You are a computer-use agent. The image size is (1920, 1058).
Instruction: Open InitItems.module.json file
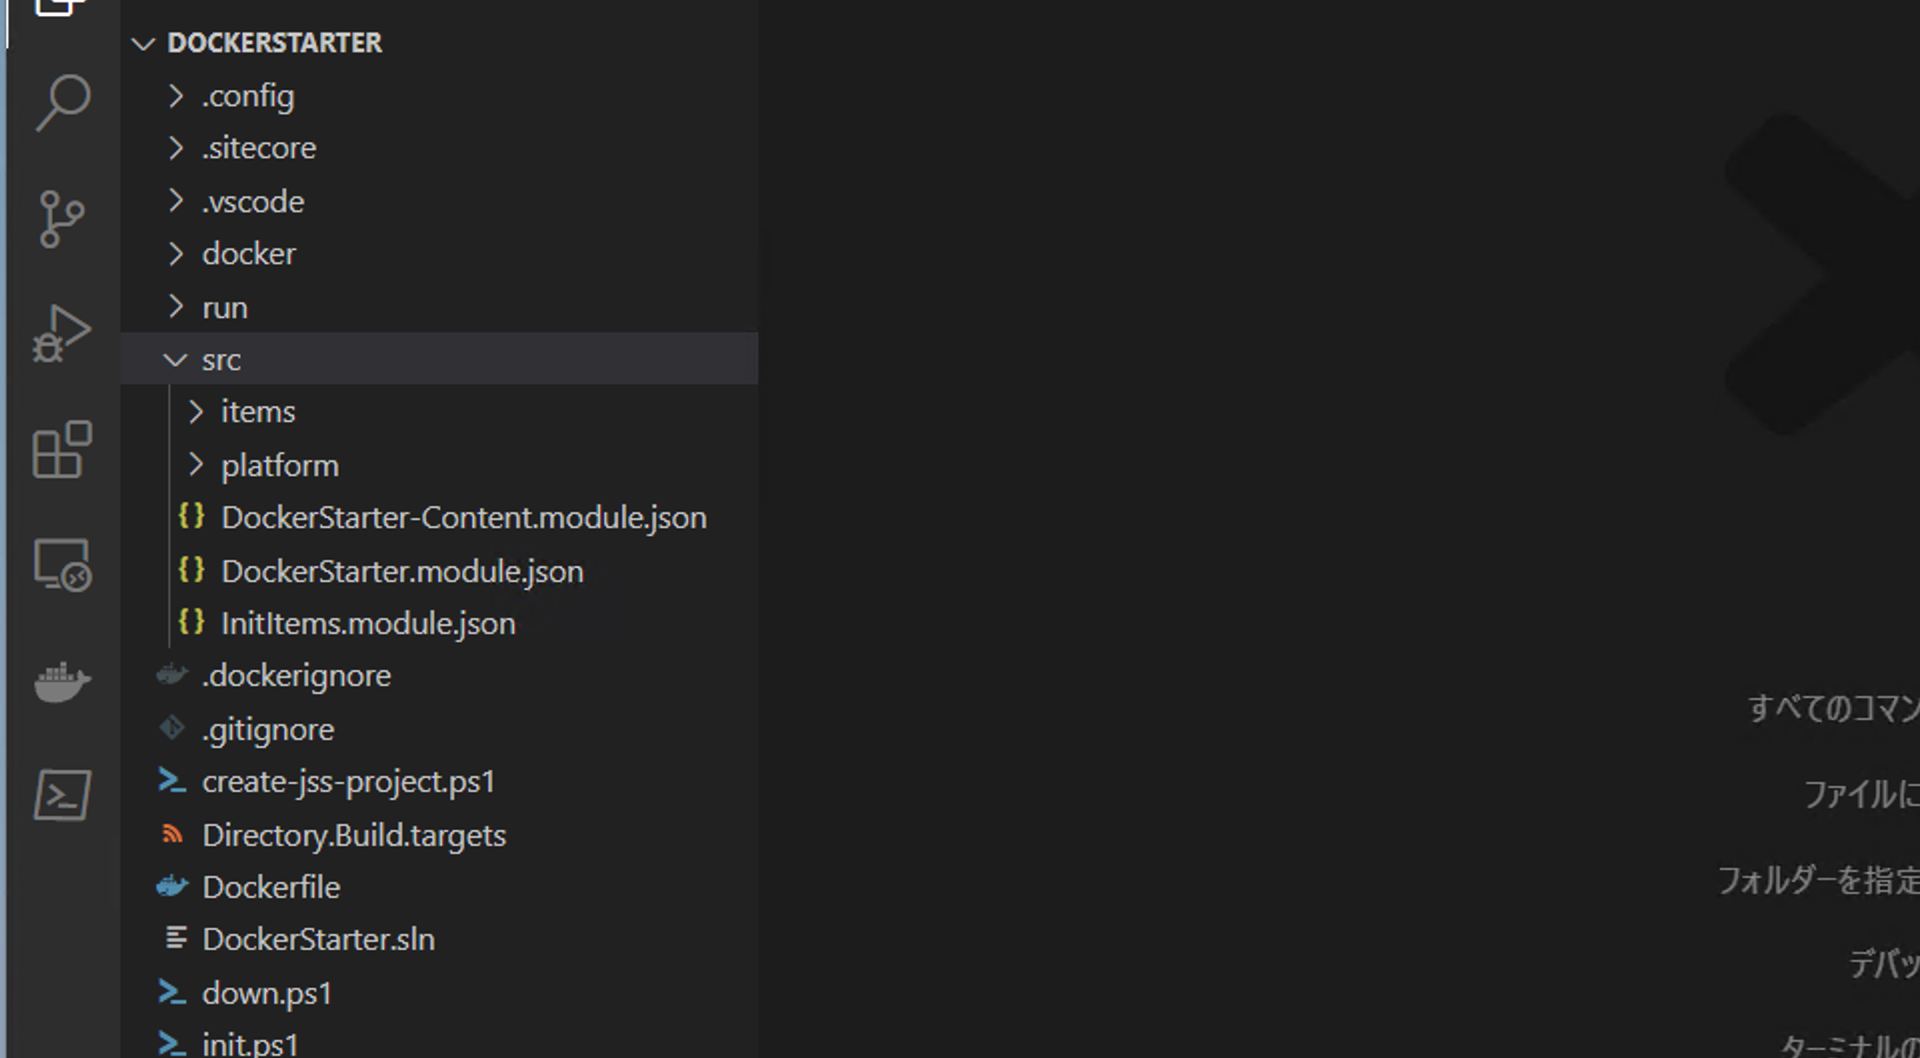(368, 624)
